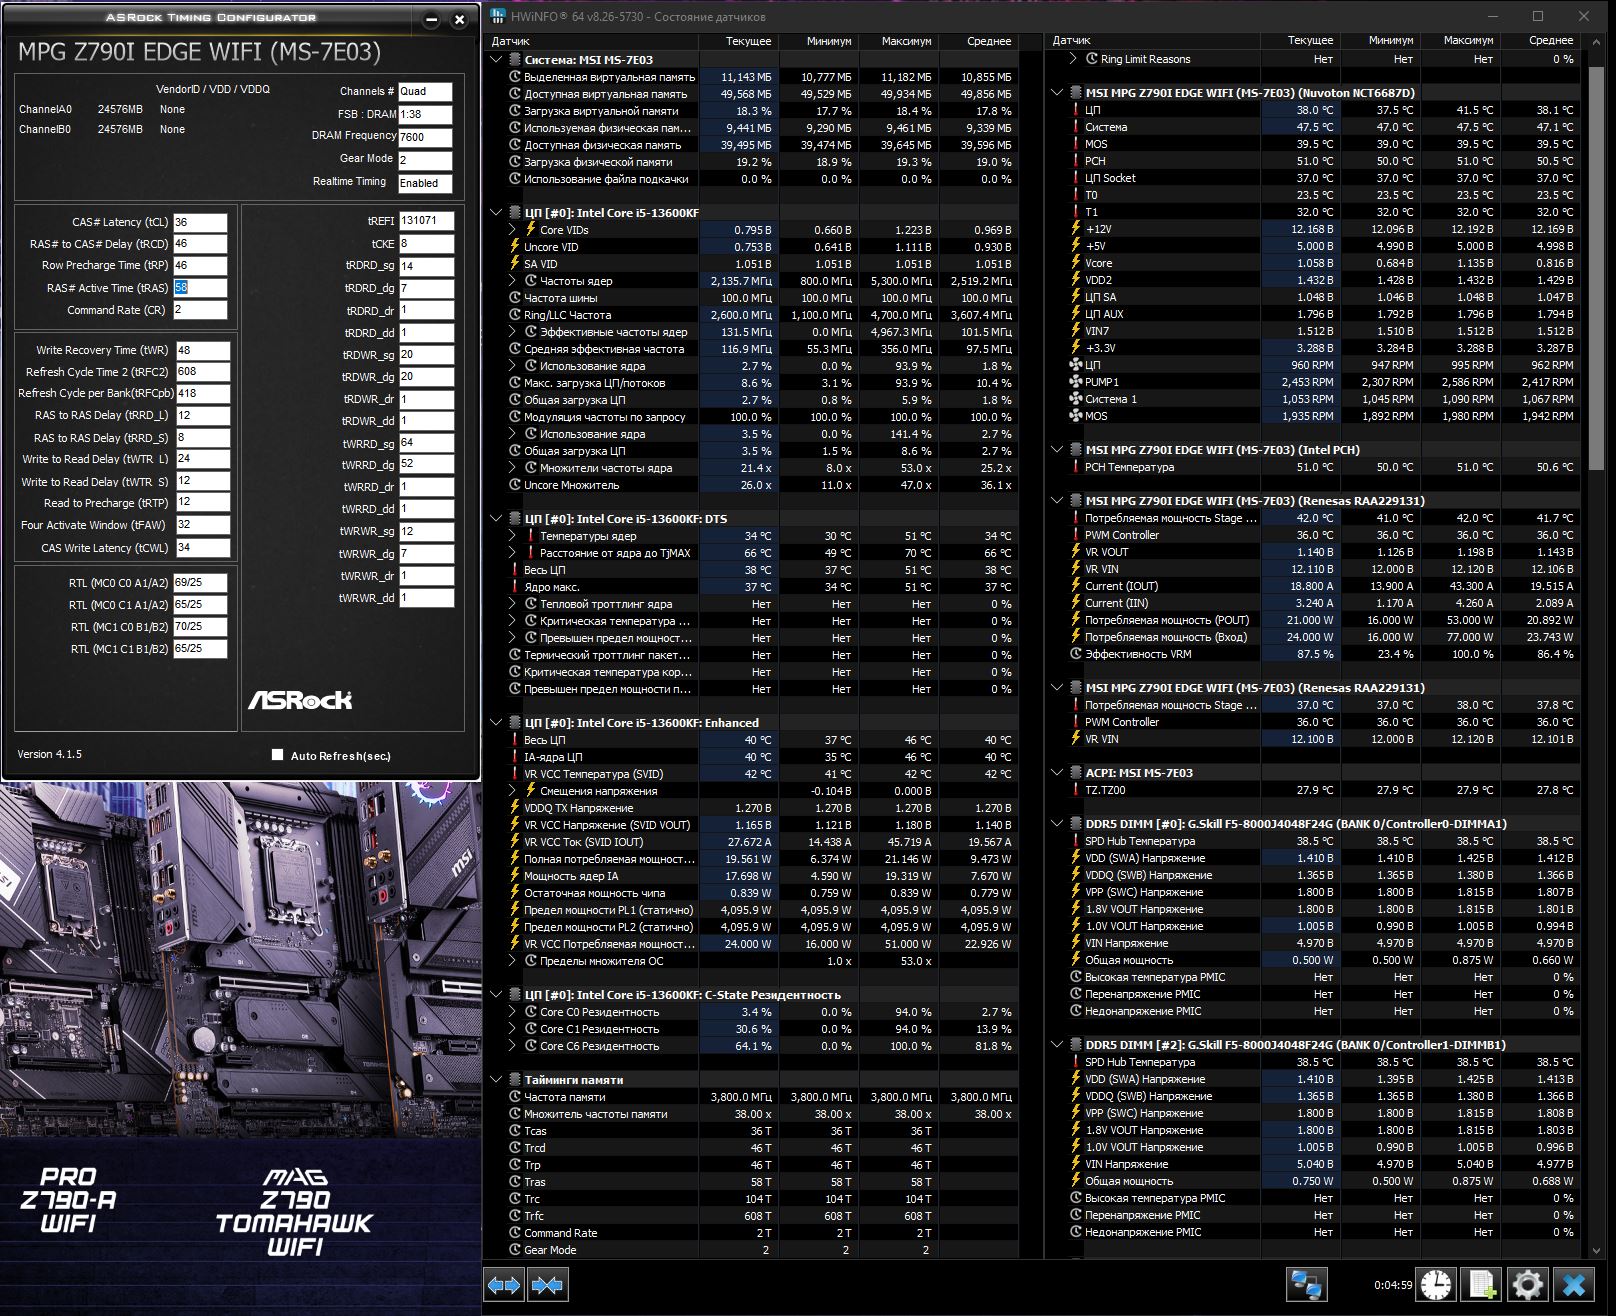1616x1316 pixels.
Task: Collapse the ACPI: MSI MS-7E03 group
Action: [1058, 773]
